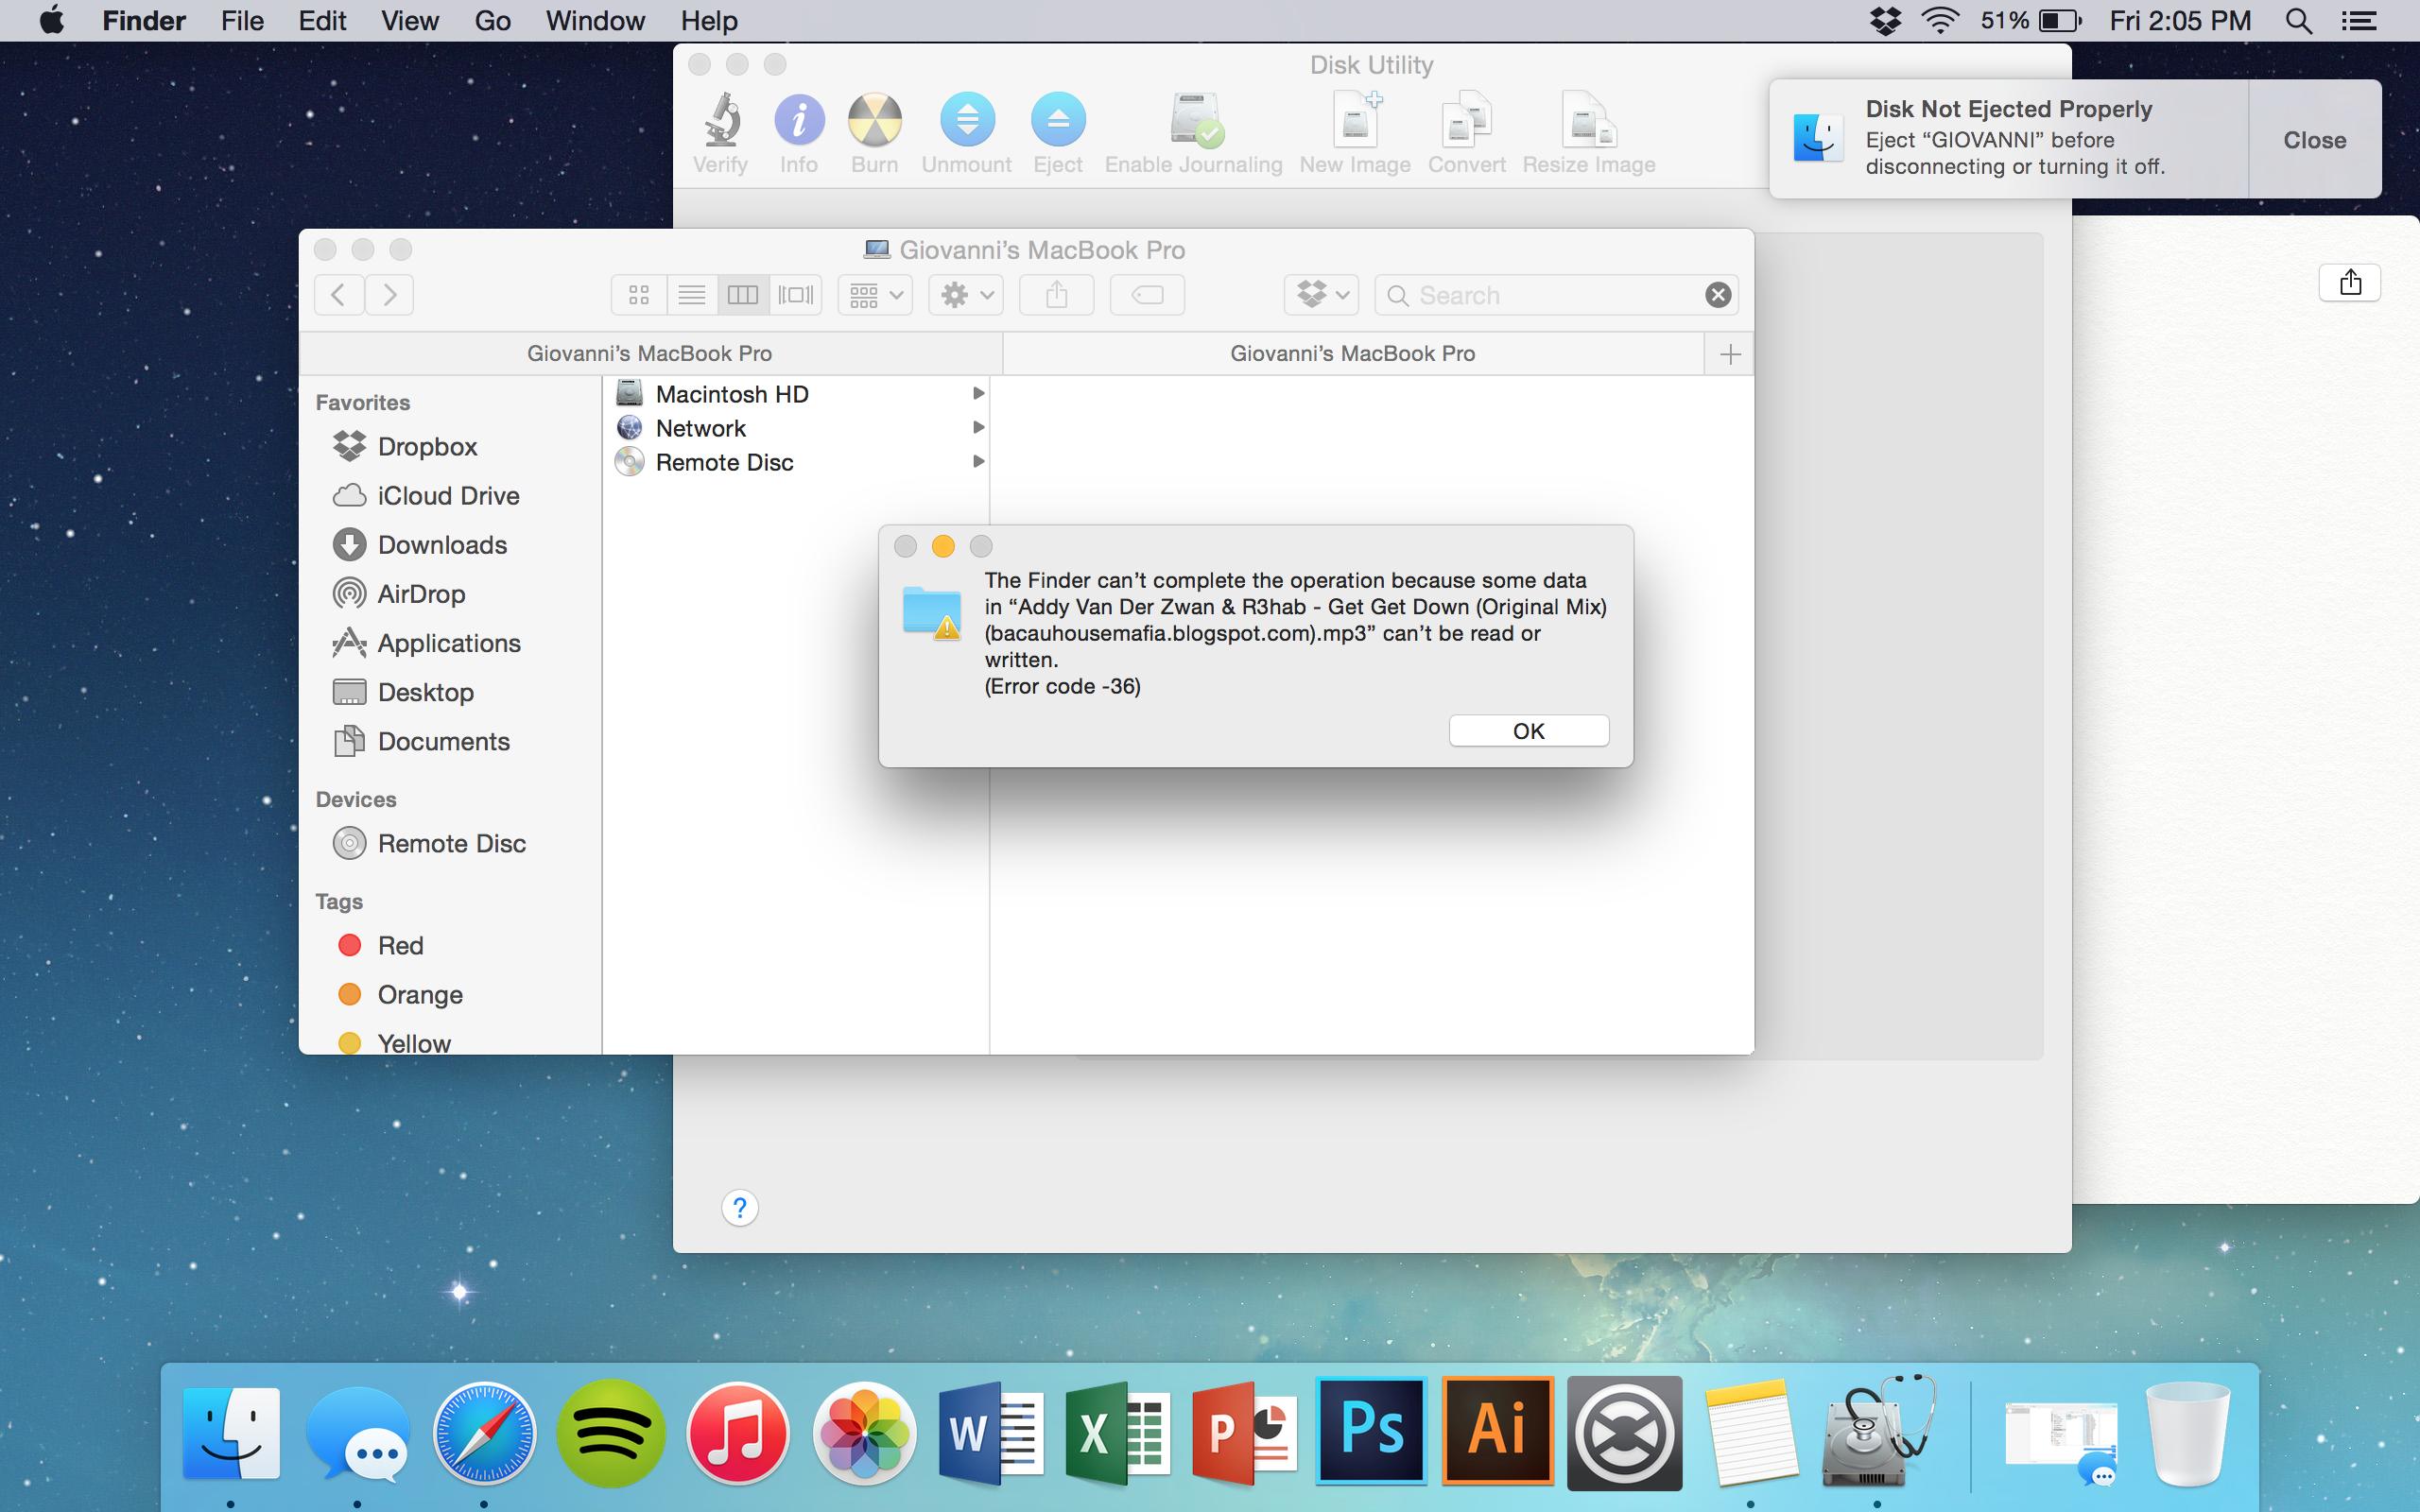Open Spotify from the Dock
The image size is (2420, 1512).
point(611,1433)
